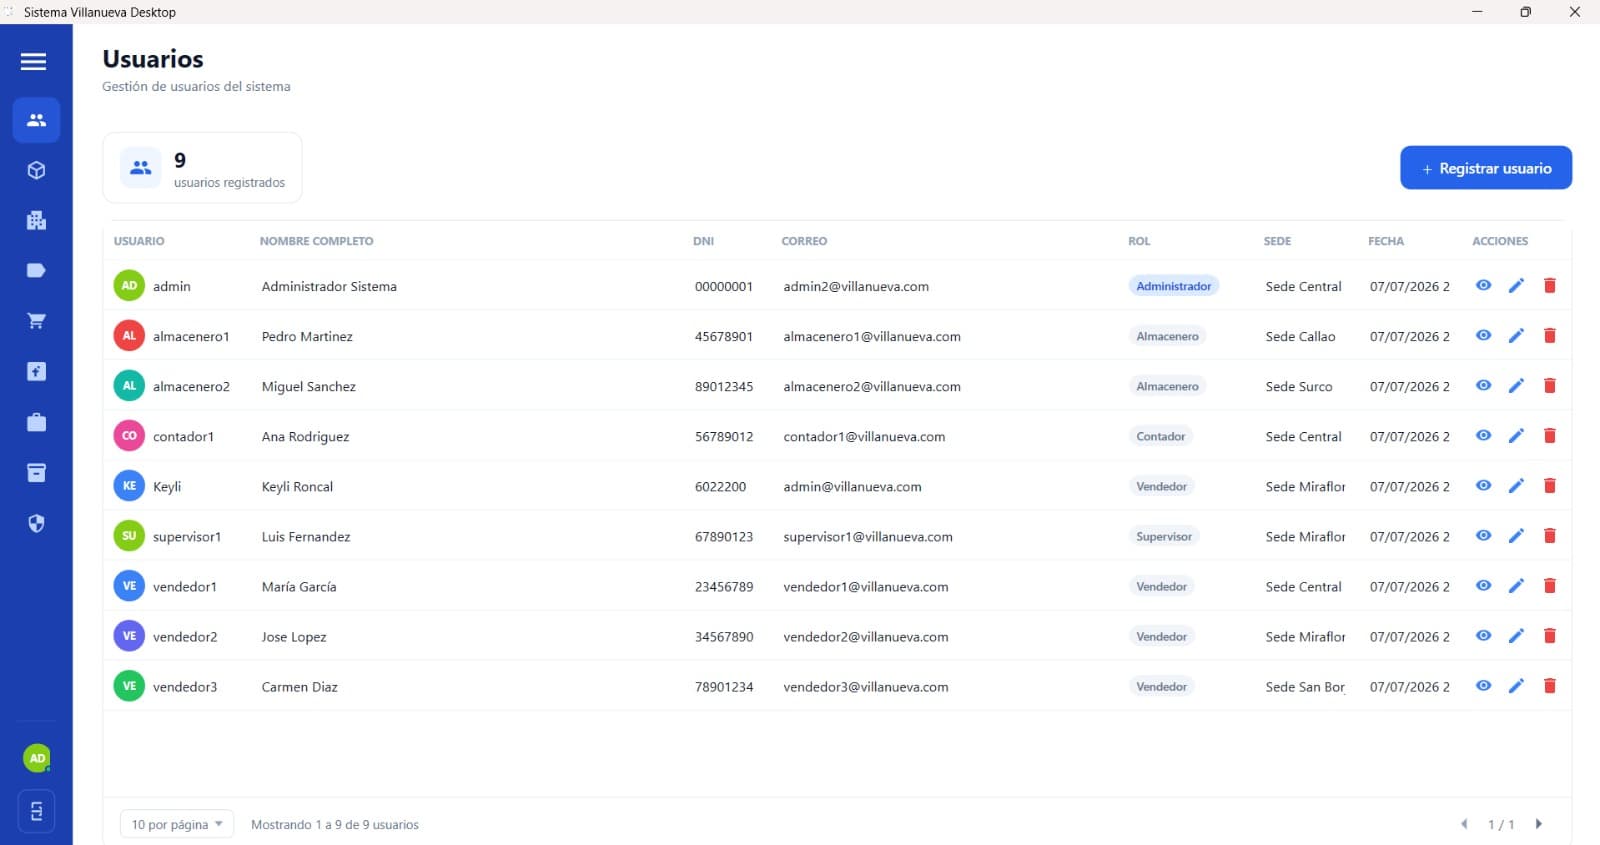Delete user vendedor3 with trash icon
The width and height of the screenshot is (1600, 845).
[x=1550, y=686]
